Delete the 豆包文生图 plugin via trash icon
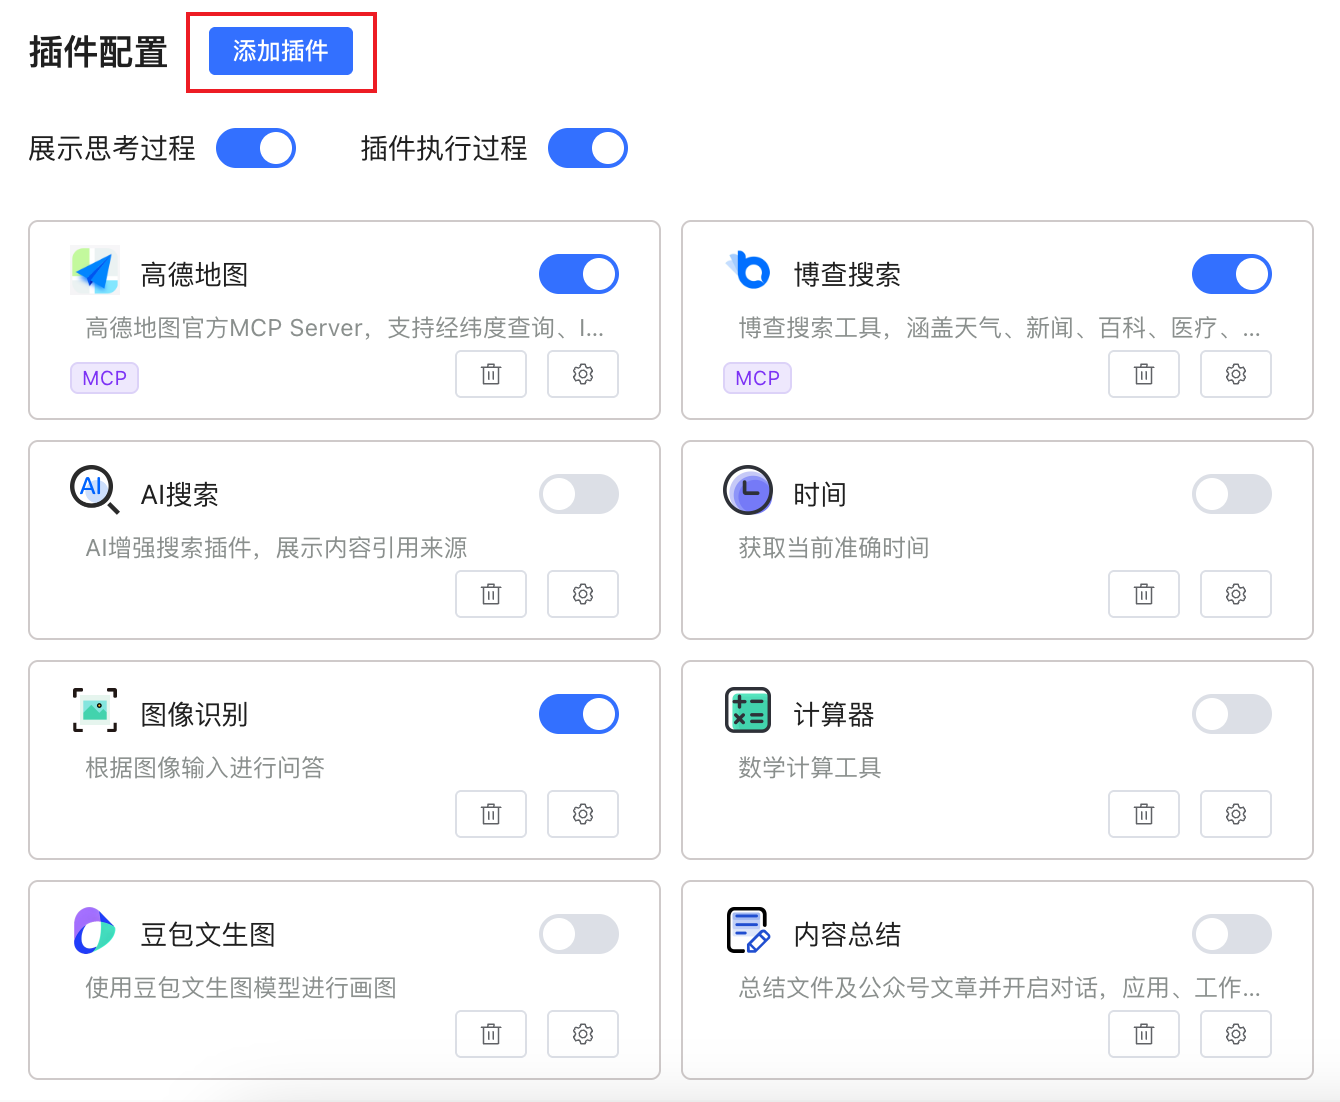 point(491,1034)
